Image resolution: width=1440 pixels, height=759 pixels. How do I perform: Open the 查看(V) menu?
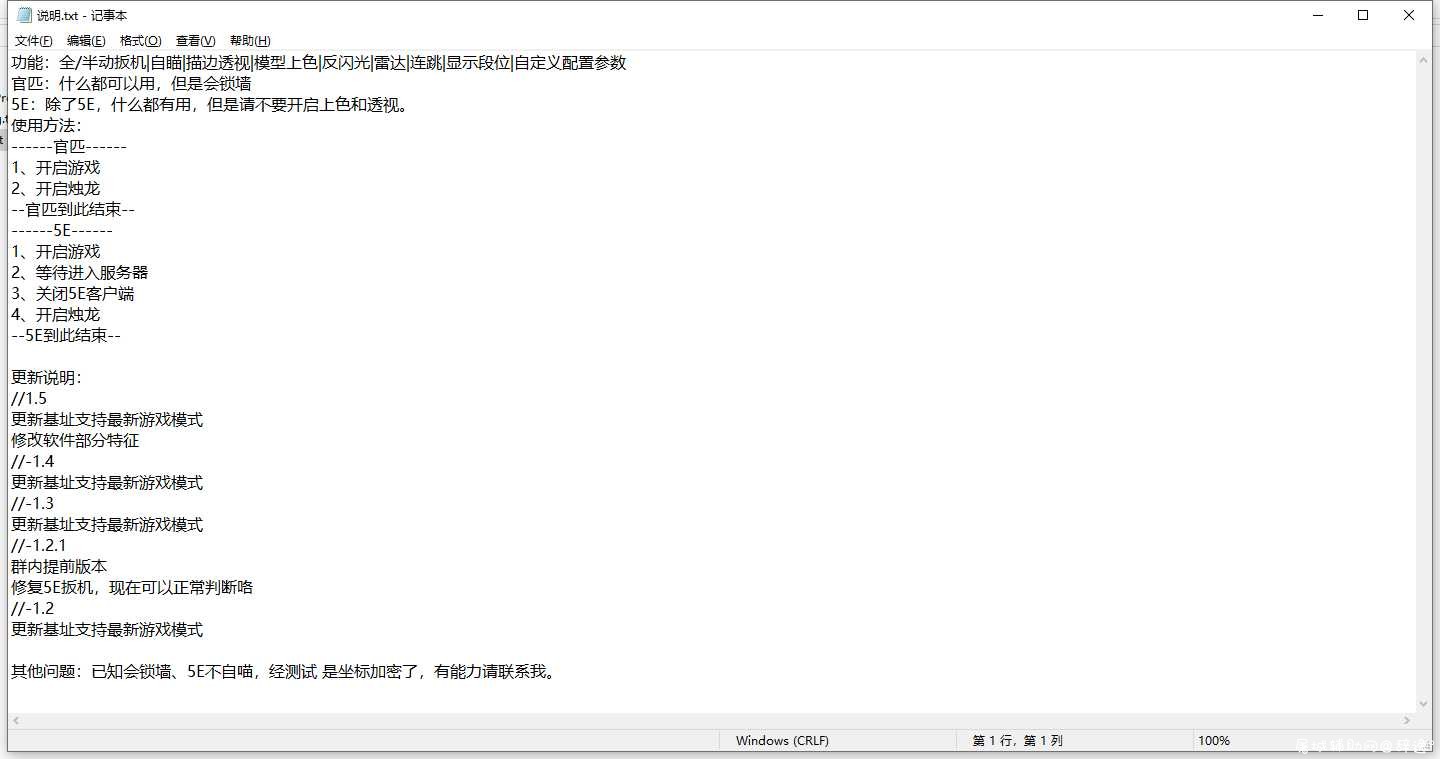195,41
